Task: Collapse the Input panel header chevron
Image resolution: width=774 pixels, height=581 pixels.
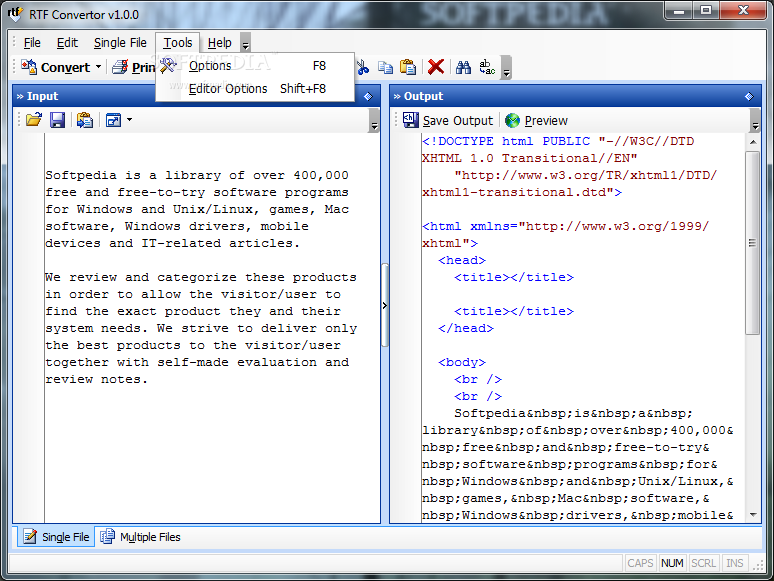Action: point(20,96)
